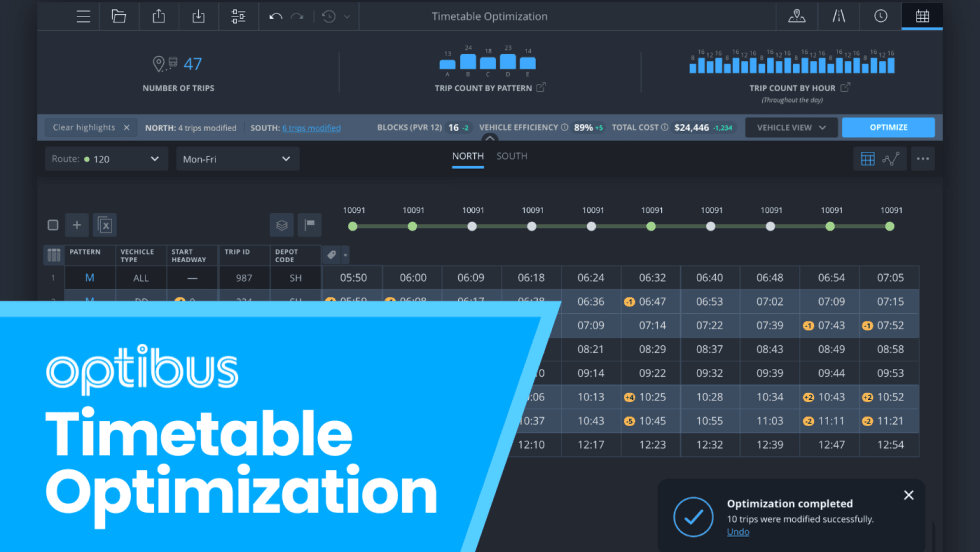Open the hamburger menu
980x552 pixels.
point(83,16)
